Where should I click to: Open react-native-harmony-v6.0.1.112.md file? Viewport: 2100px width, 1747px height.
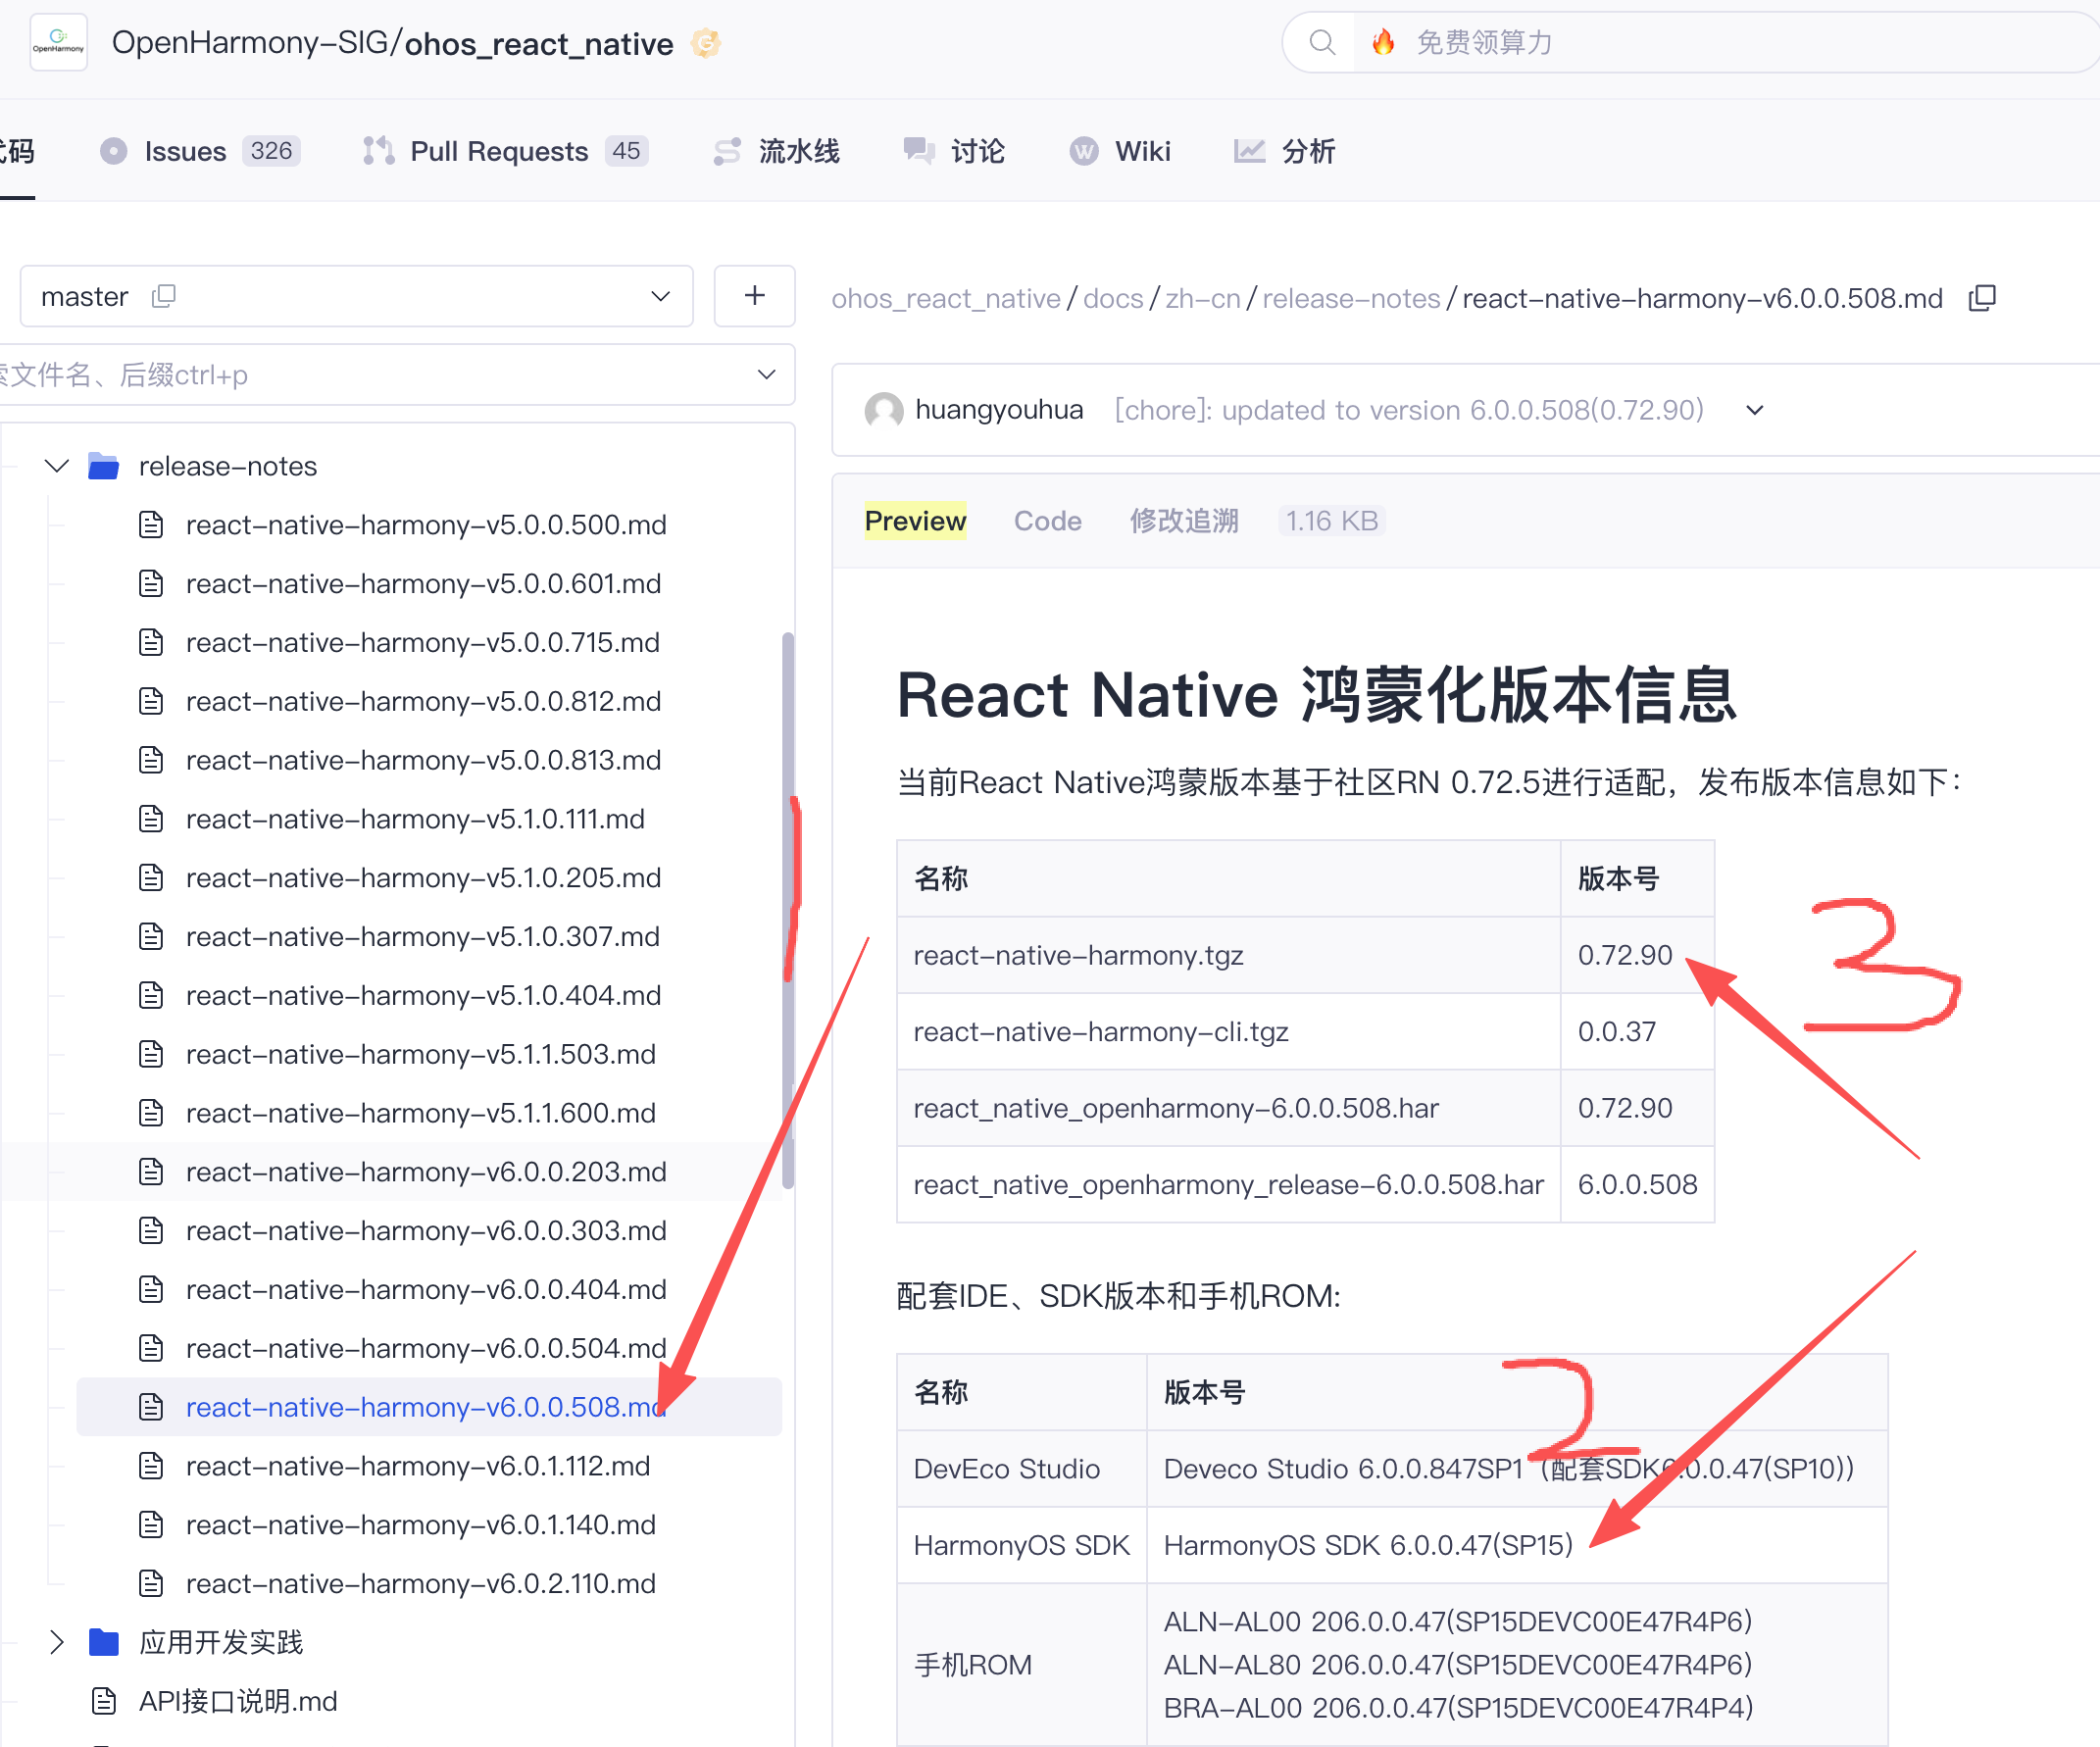[x=418, y=1465]
